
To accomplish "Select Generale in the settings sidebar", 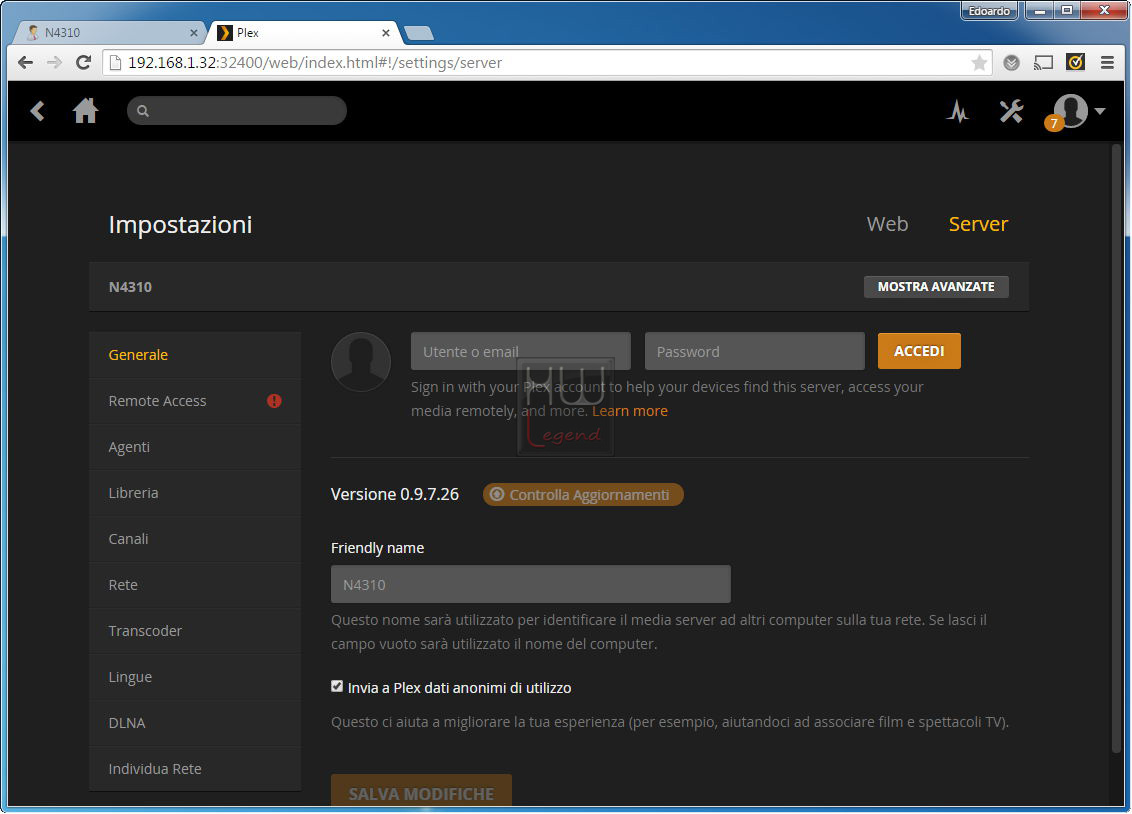I will (x=195, y=355).
